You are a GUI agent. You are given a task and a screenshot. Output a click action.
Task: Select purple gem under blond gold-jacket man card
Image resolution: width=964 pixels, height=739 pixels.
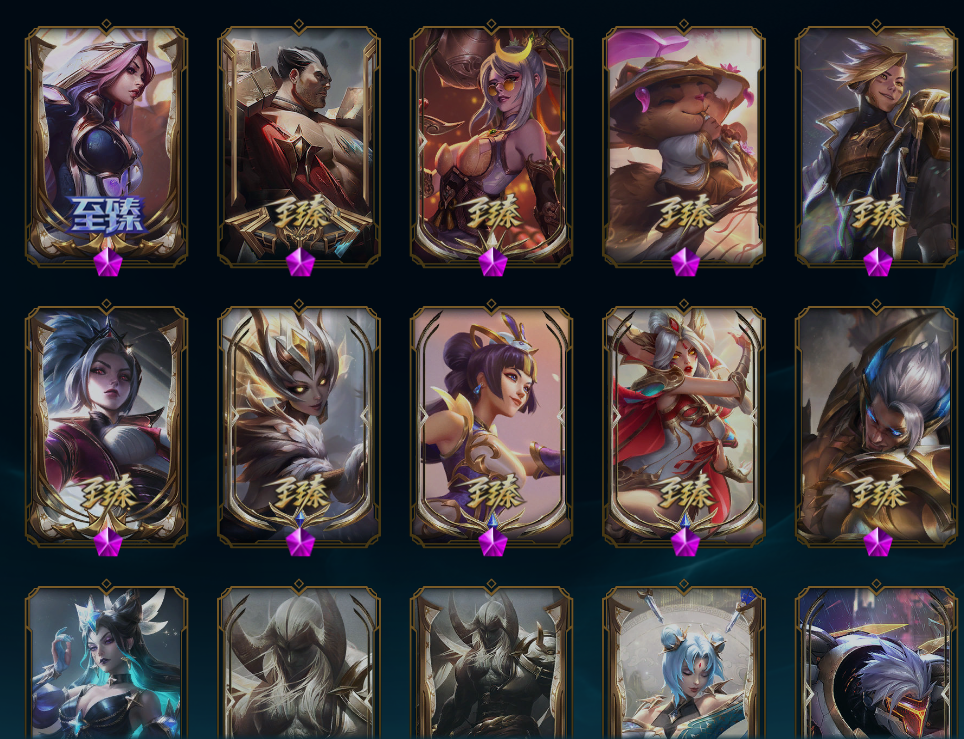[877, 263]
